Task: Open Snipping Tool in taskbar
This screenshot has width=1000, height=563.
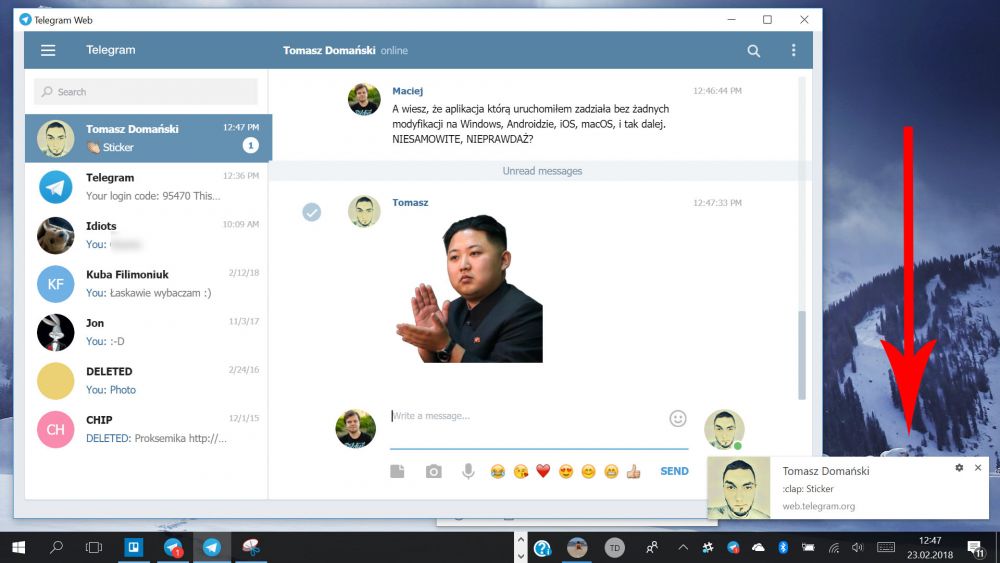Action: click(251, 547)
